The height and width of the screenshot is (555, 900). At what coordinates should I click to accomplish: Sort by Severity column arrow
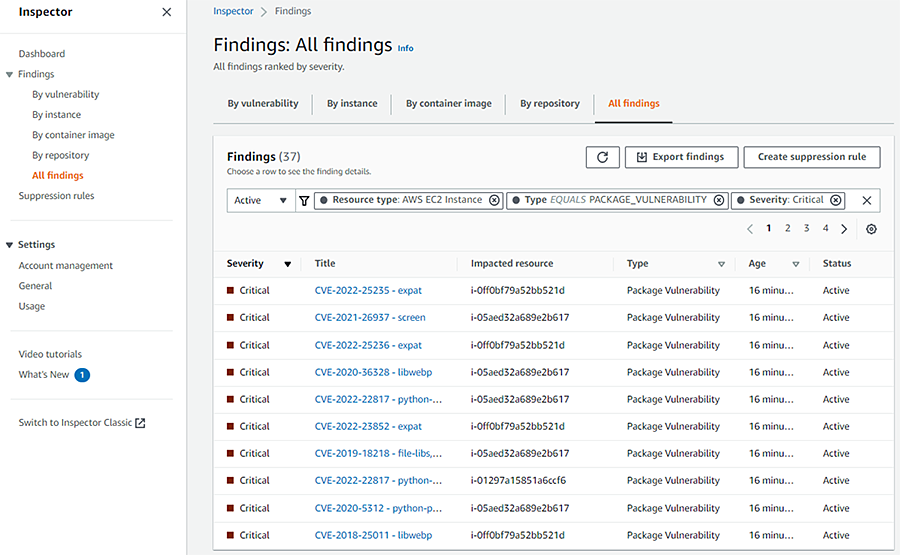pos(288,264)
